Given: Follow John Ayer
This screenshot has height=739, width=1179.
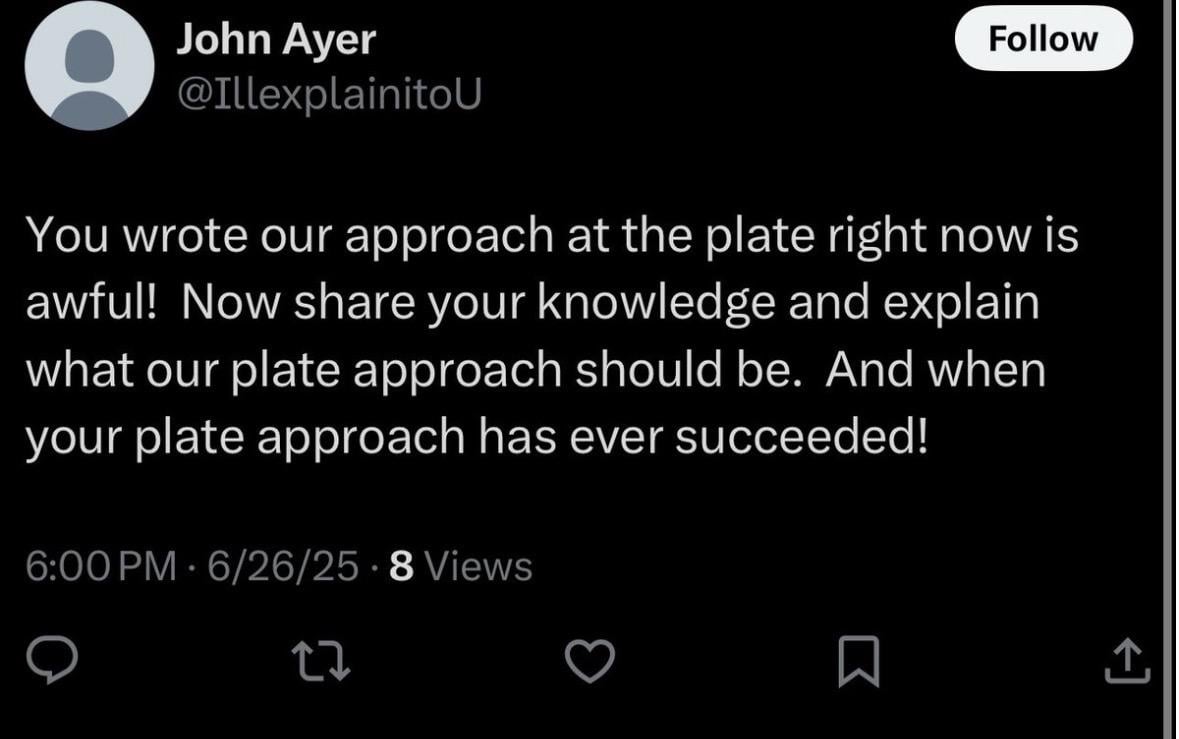Looking at the screenshot, I should point(1043,40).
